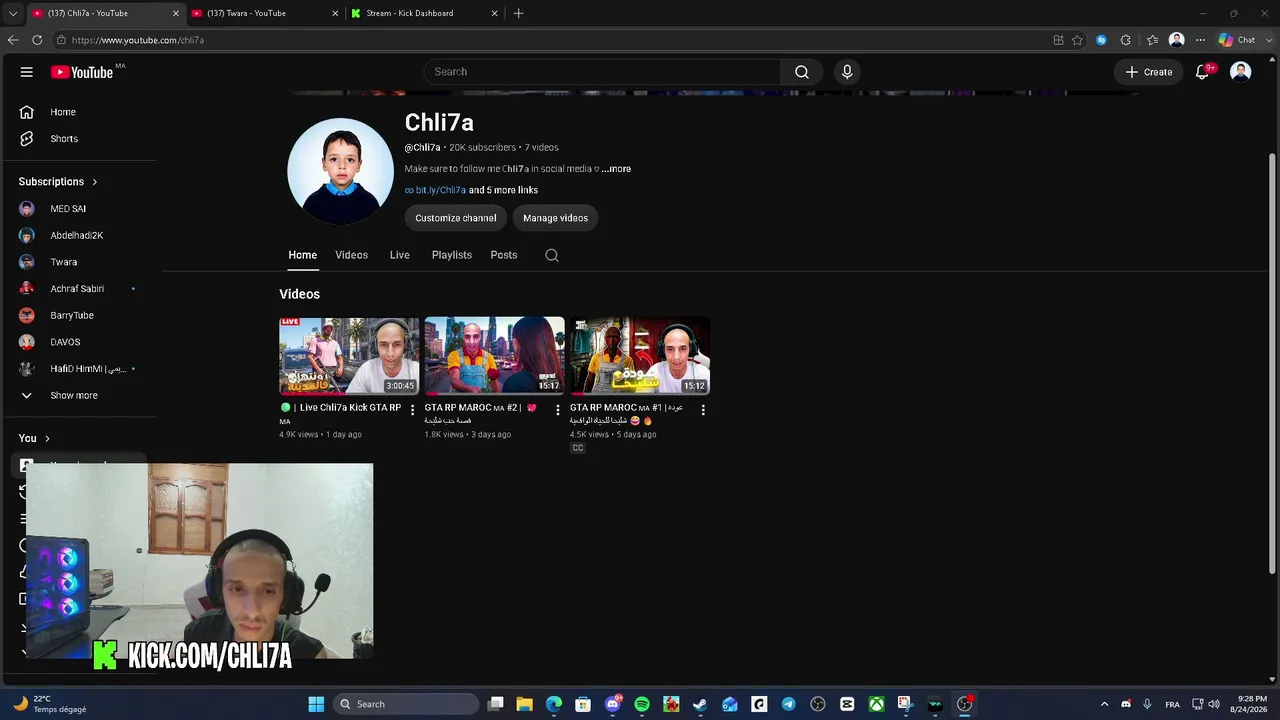Open a new browser tab
This screenshot has width=1280, height=720.
pyautogui.click(x=518, y=13)
